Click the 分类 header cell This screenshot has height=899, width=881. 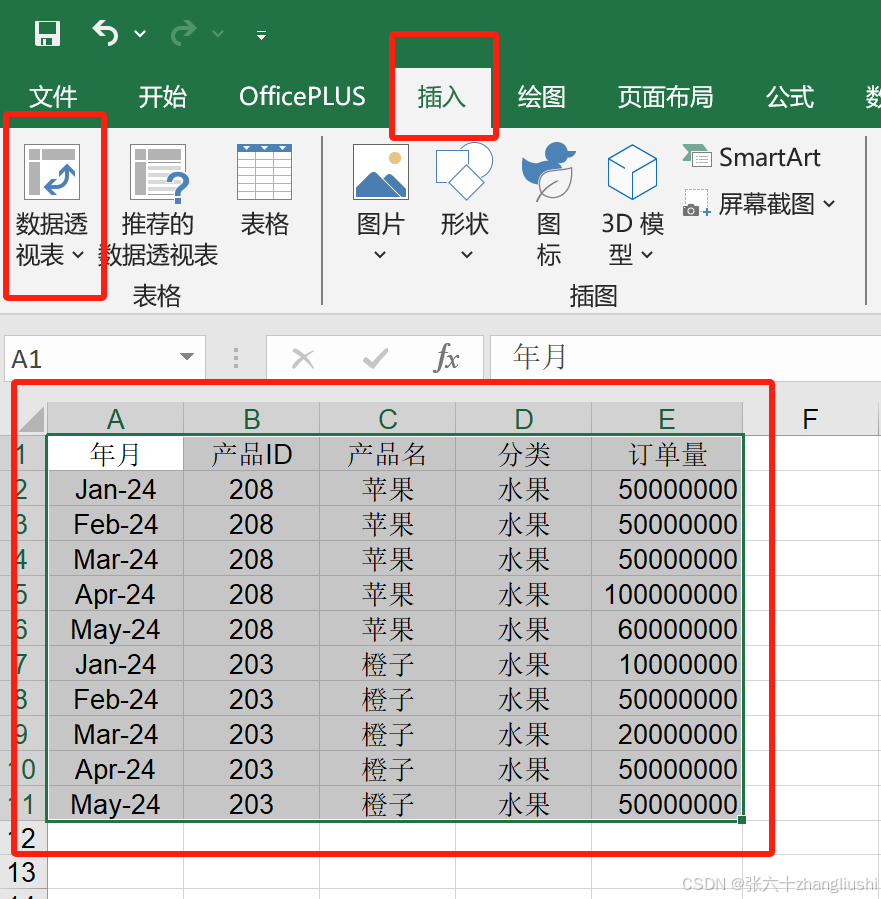tap(524, 454)
